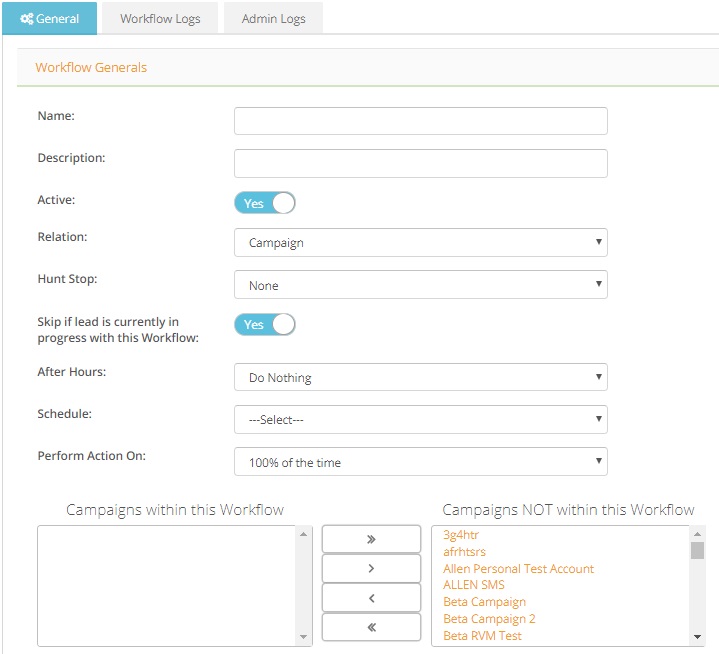Click the double right-arrow transfer button

tap(371, 539)
